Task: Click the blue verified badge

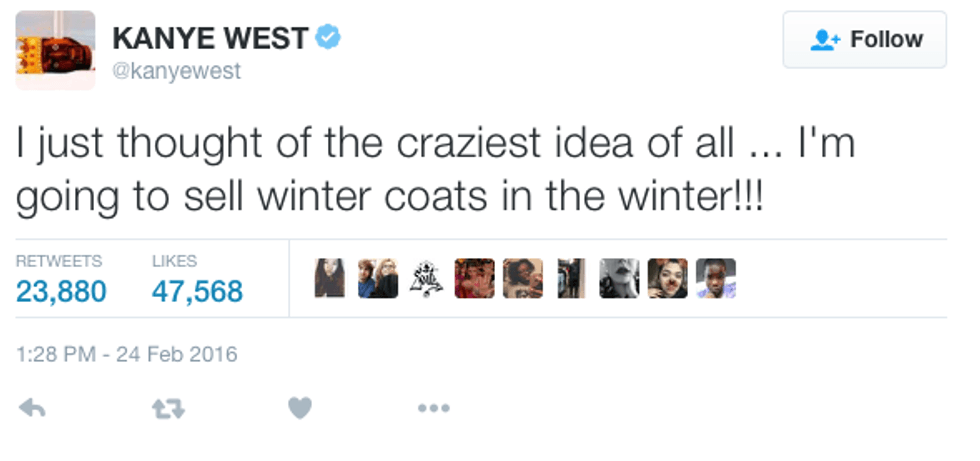Action: (329, 38)
